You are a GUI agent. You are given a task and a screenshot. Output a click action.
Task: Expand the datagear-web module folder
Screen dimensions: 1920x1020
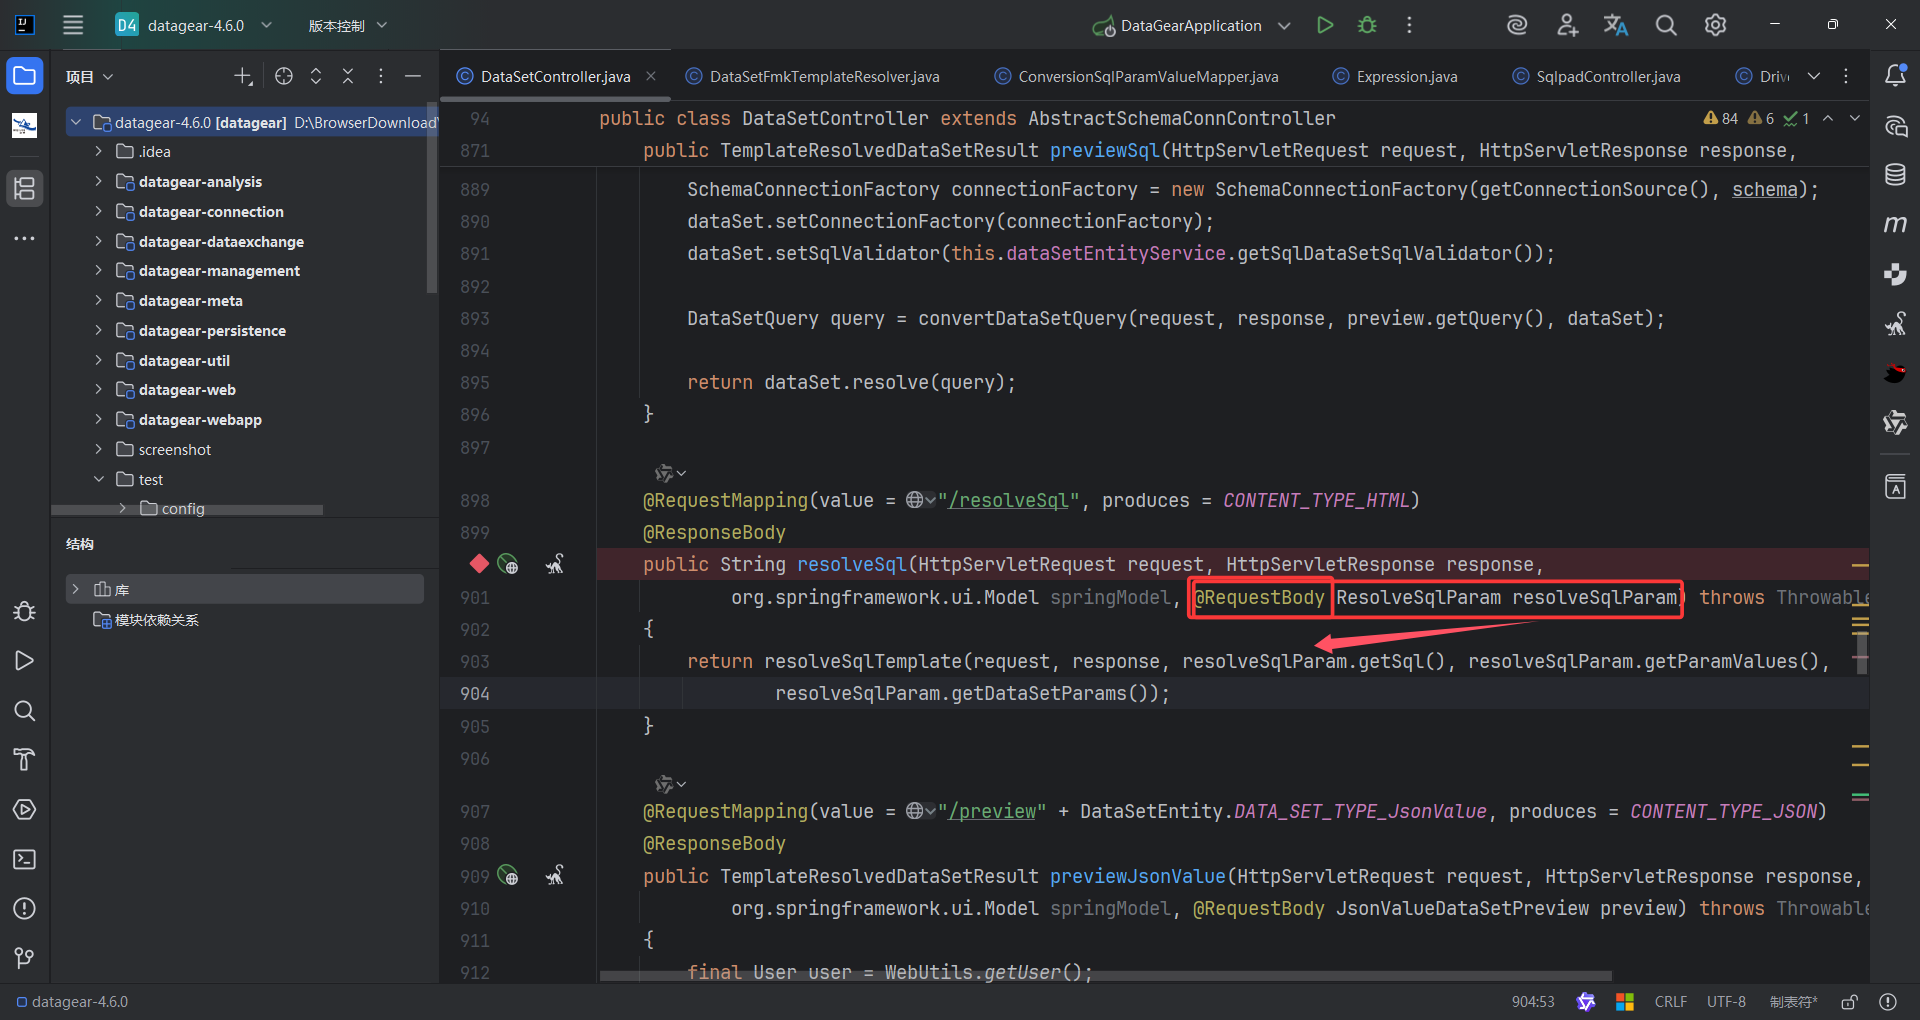(x=98, y=390)
